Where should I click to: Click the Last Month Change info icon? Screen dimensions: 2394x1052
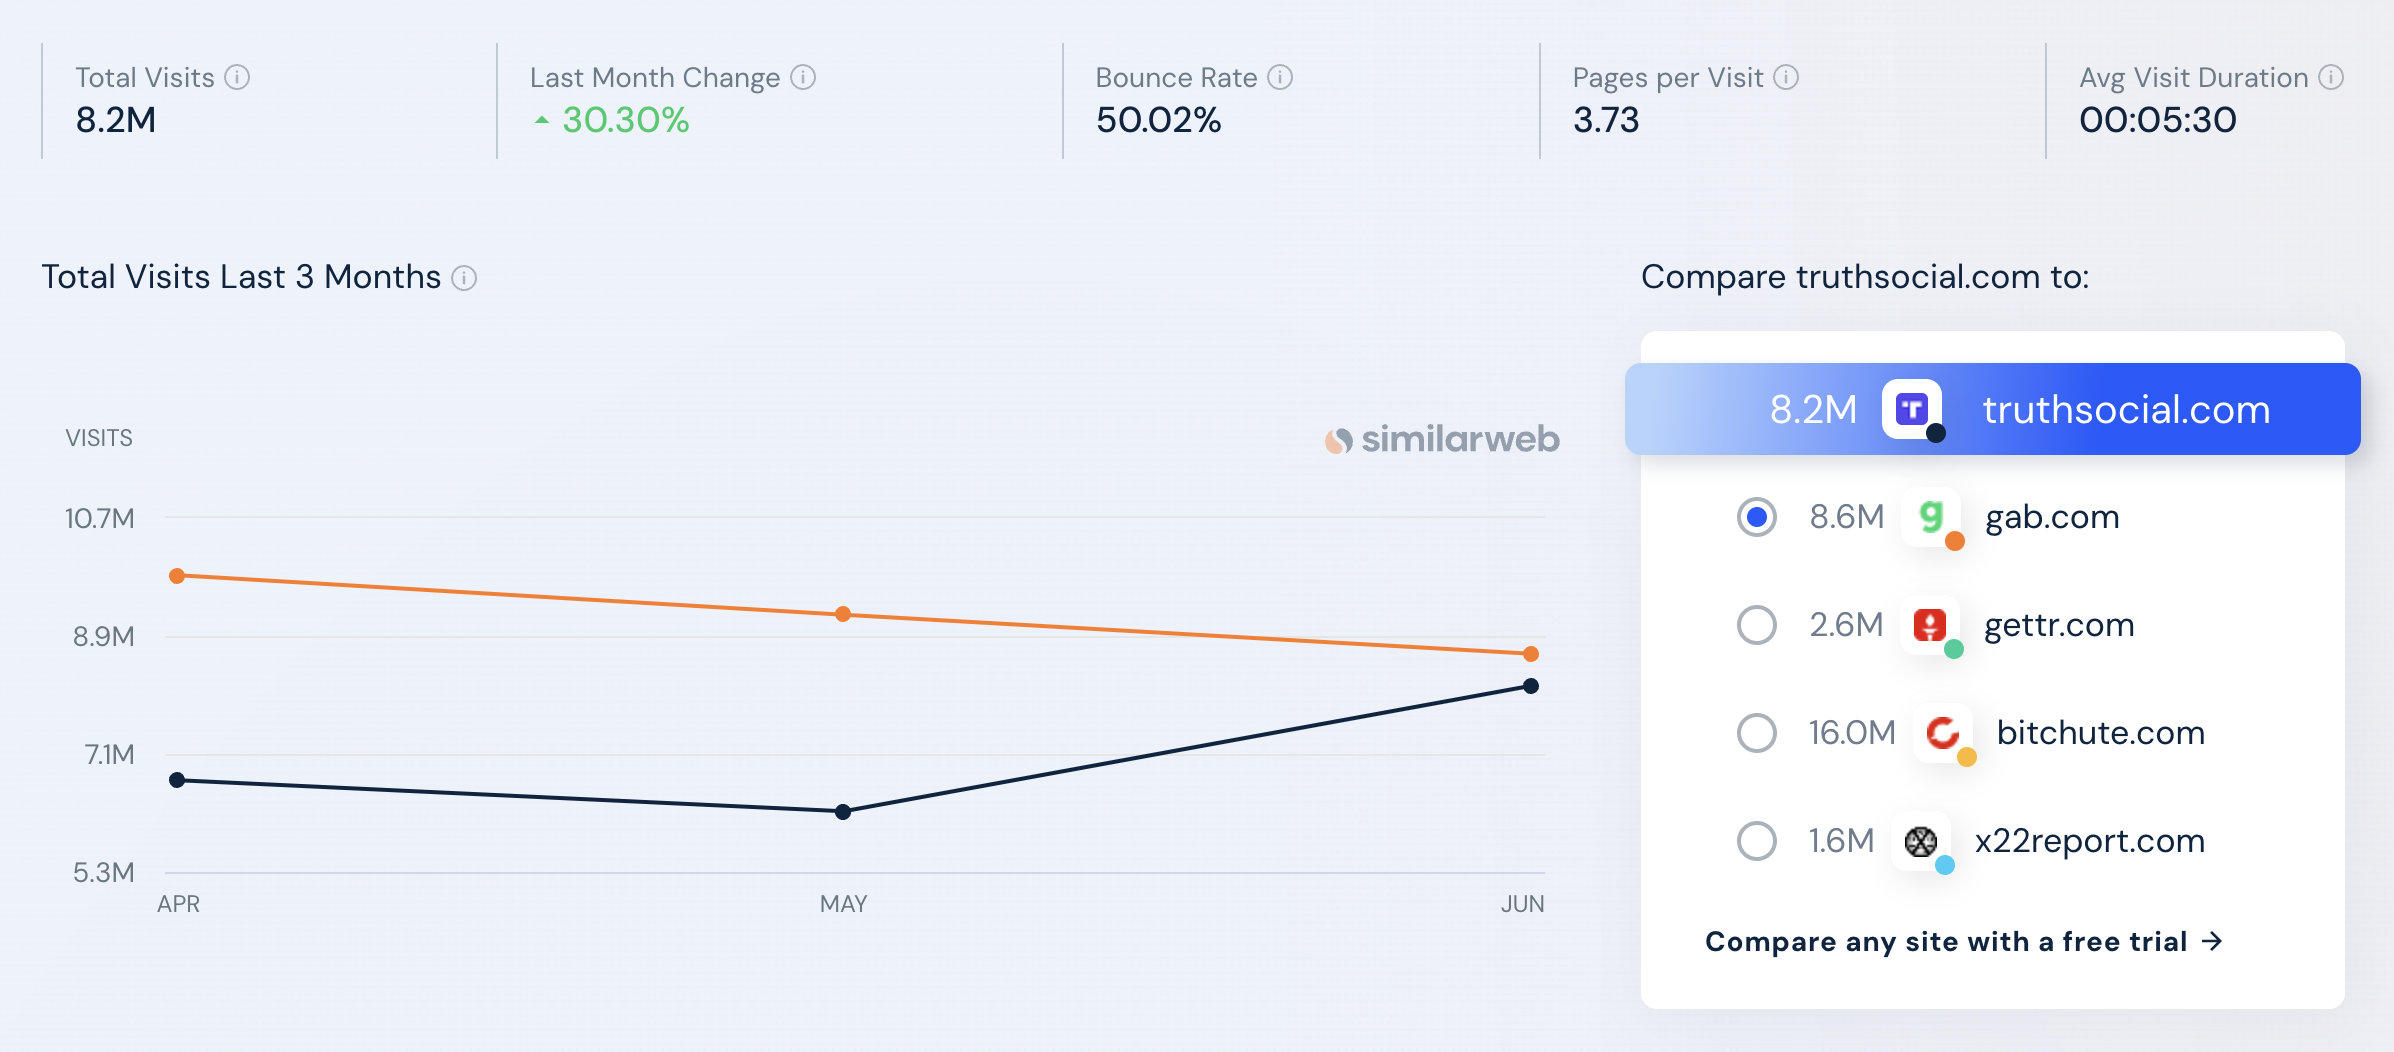[x=803, y=77]
